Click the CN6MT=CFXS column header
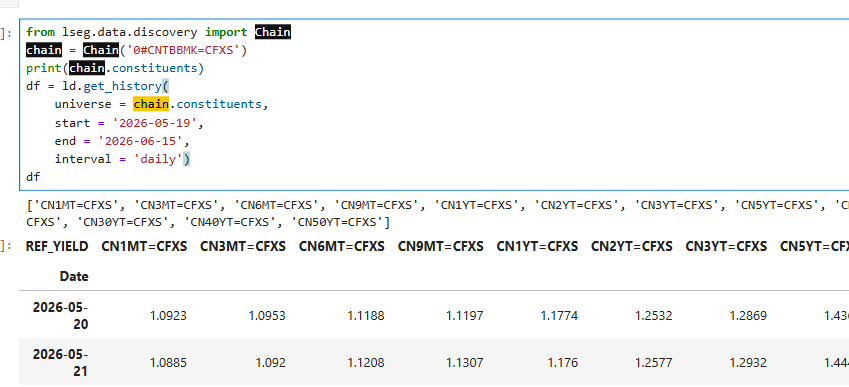The width and height of the screenshot is (849, 387). coord(342,246)
